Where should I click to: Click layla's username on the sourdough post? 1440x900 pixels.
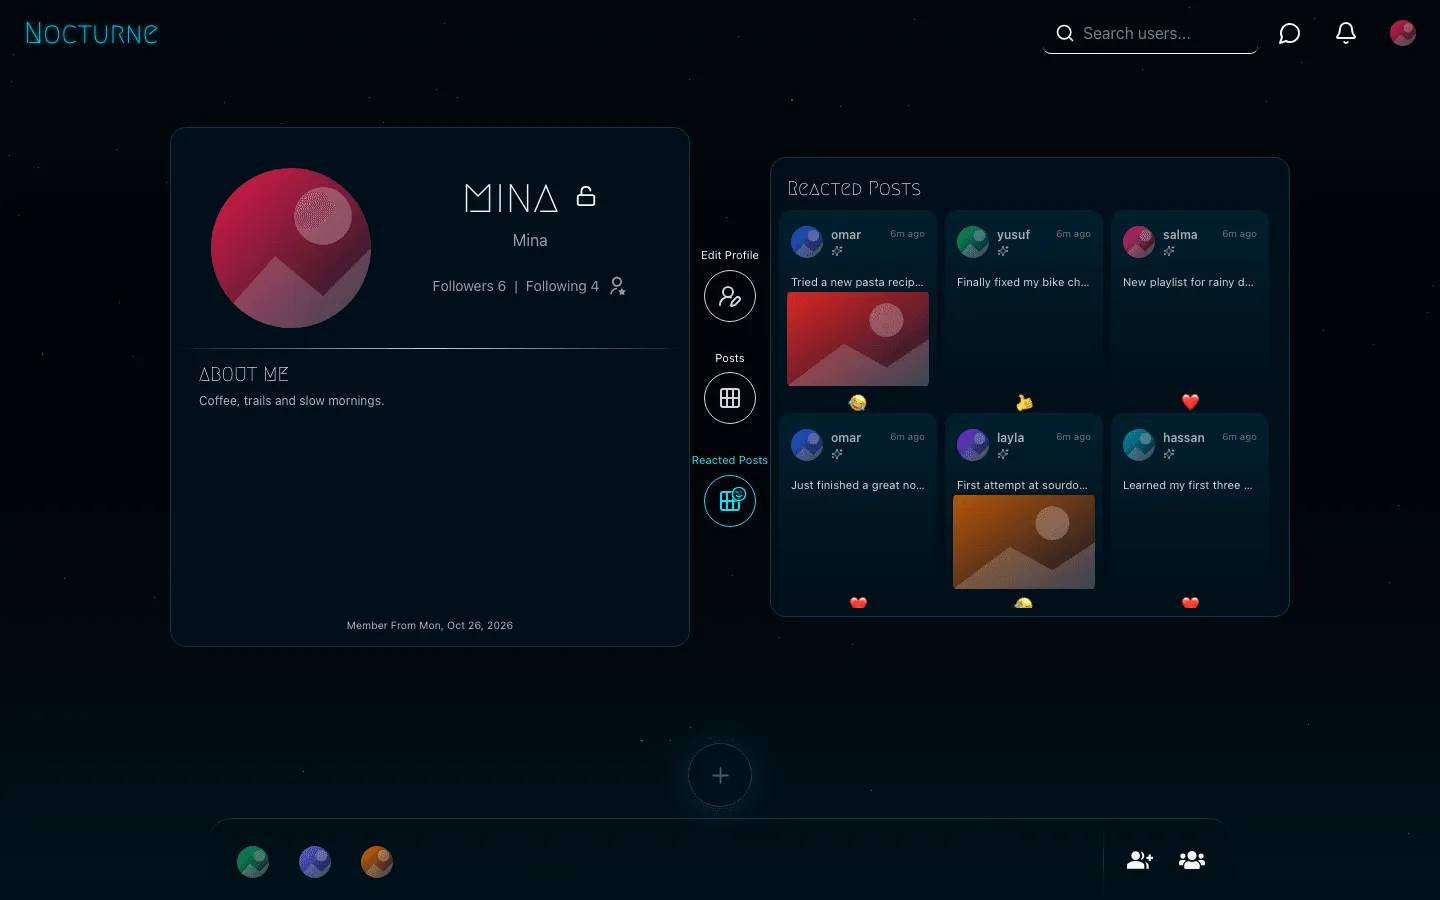1010,438
